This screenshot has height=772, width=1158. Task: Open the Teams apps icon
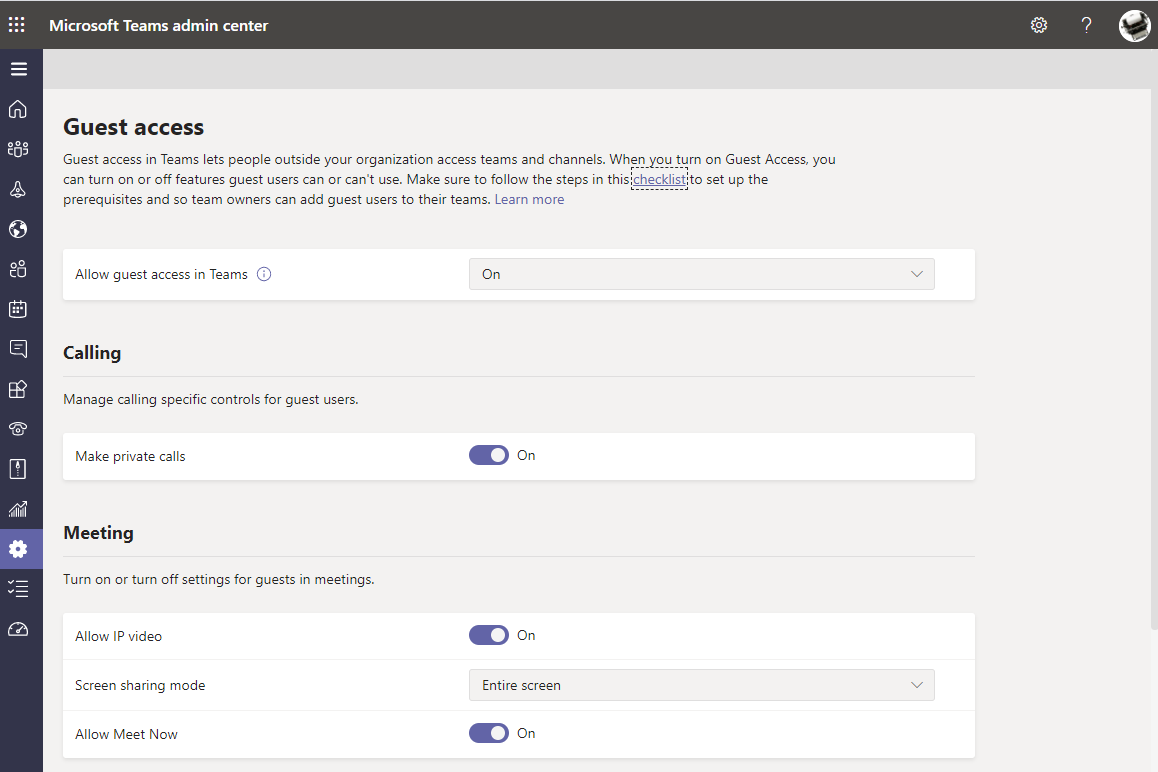point(18,389)
